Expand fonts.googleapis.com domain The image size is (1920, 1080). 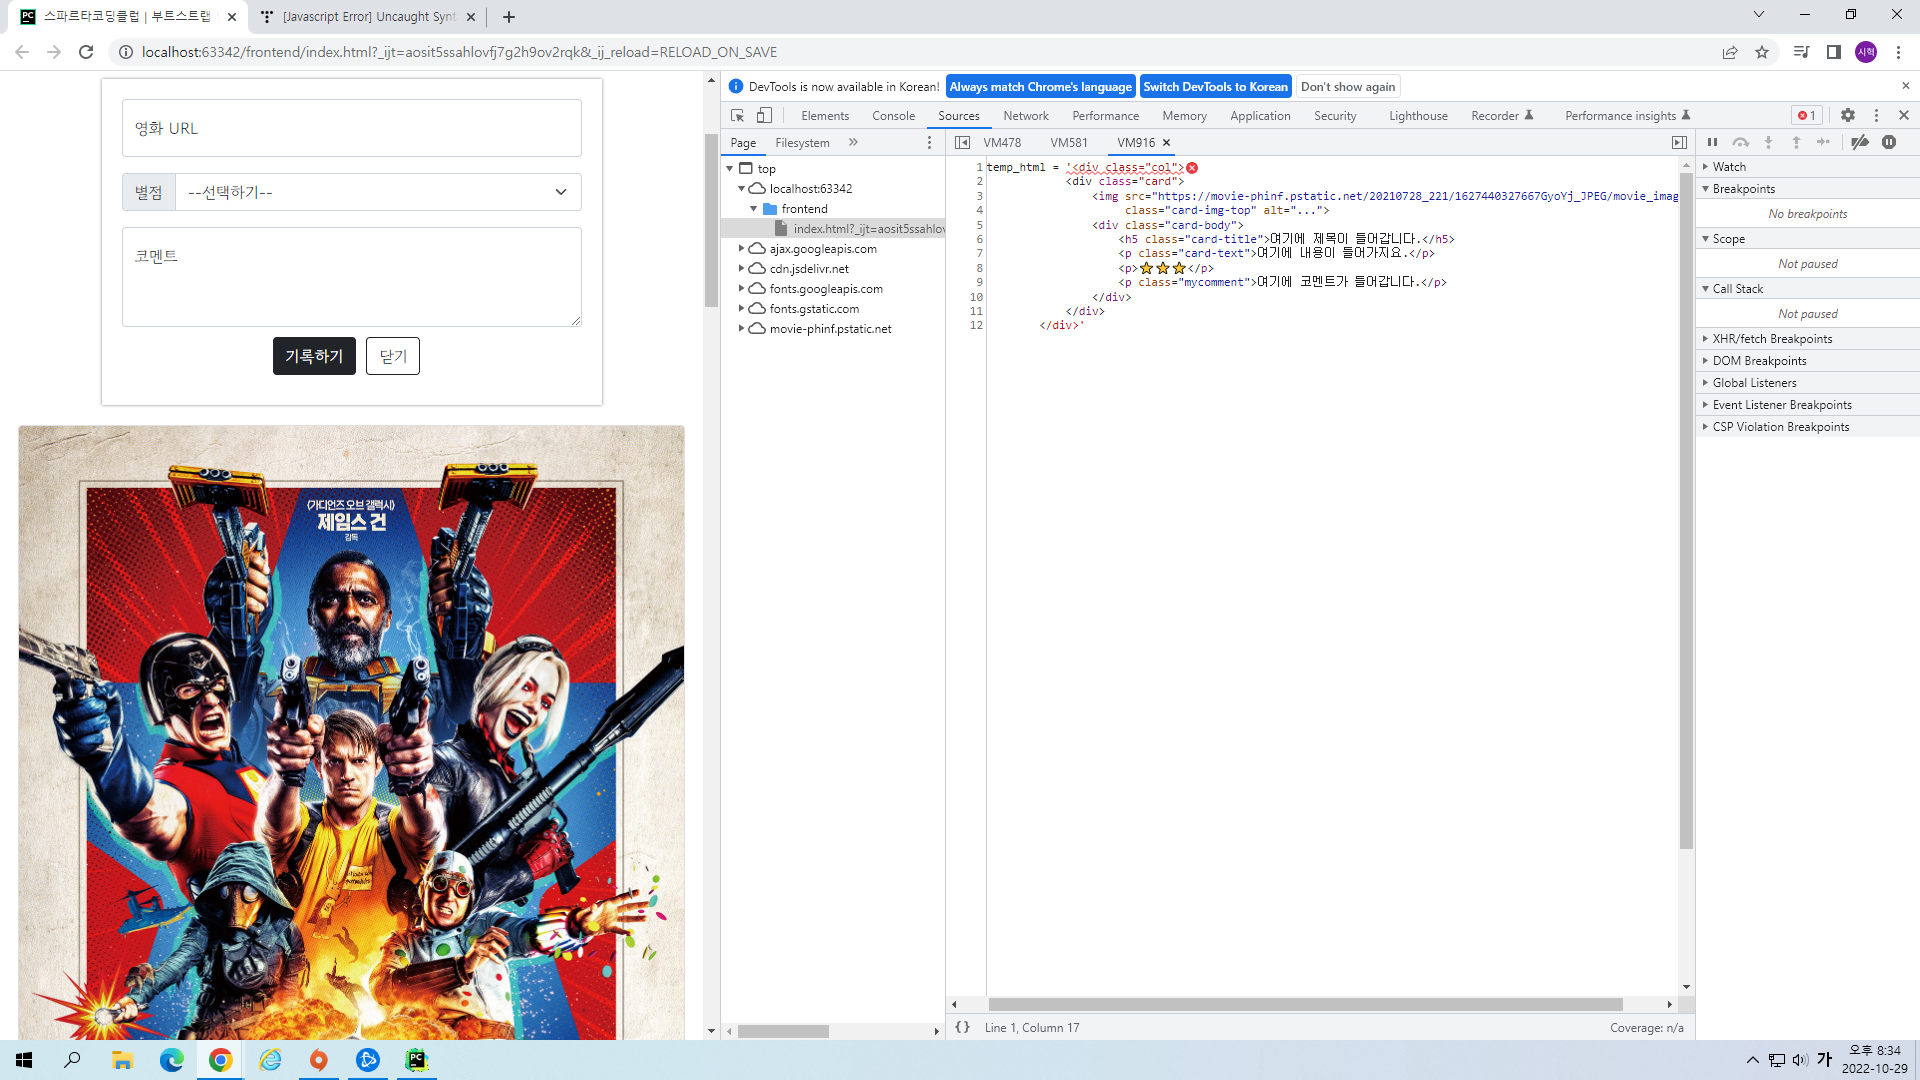tap(741, 289)
